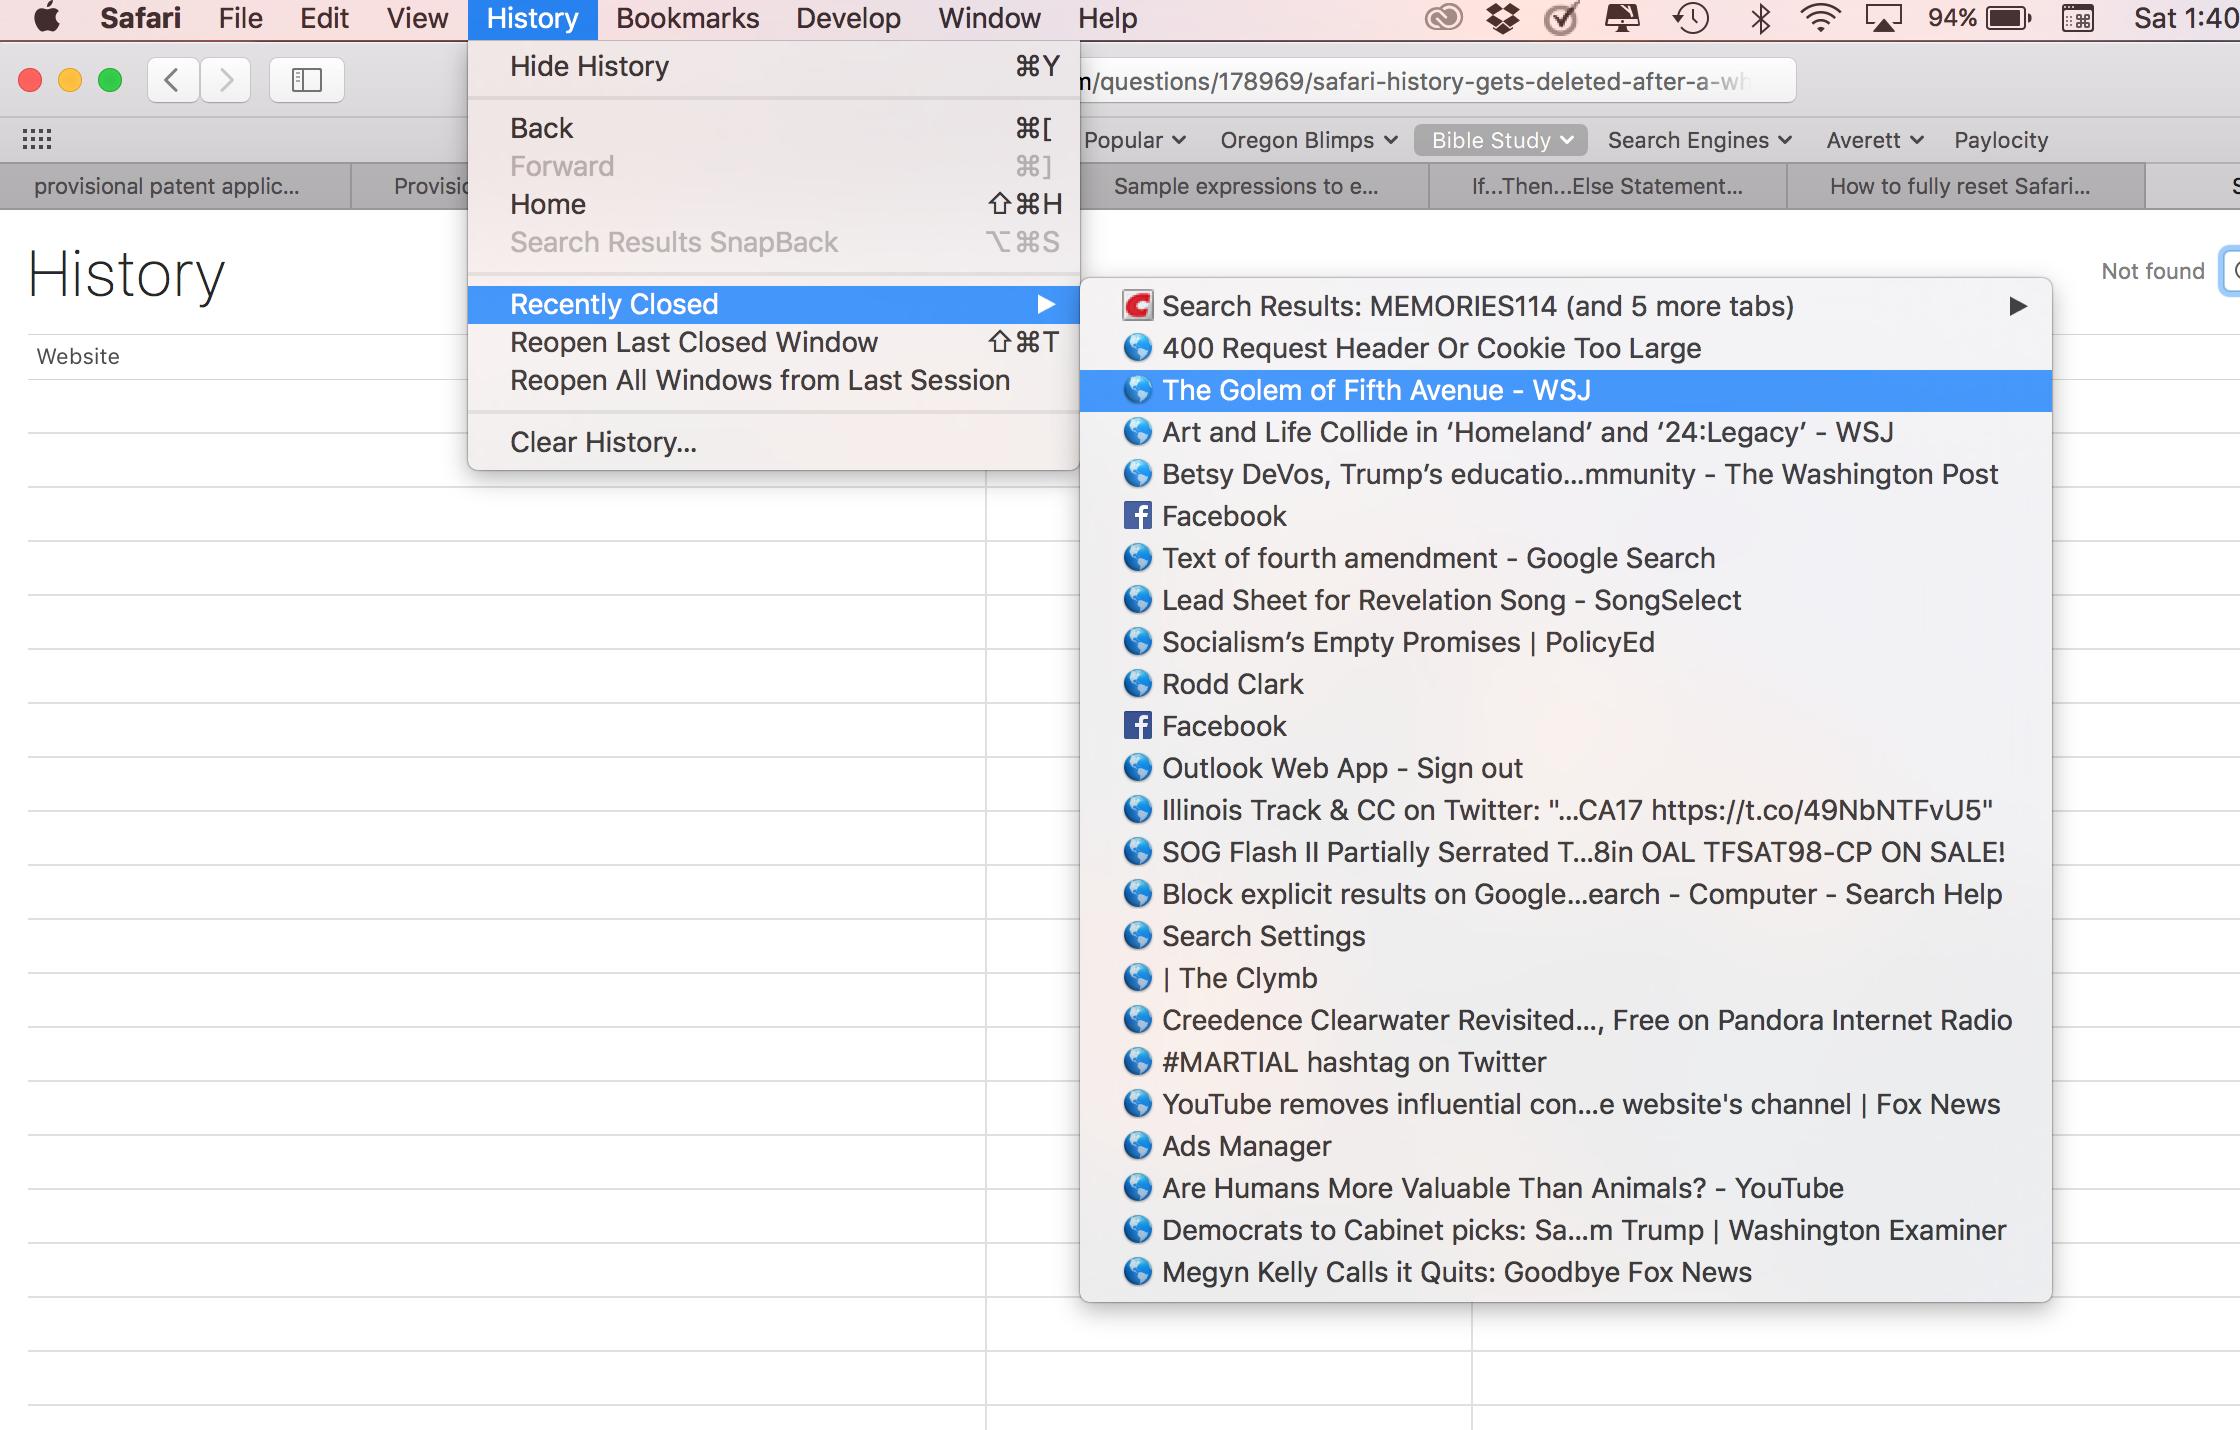This screenshot has height=1430, width=2240.
Task: Open Socialism's Empty Promises PolicyEd page
Action: 1406,642
